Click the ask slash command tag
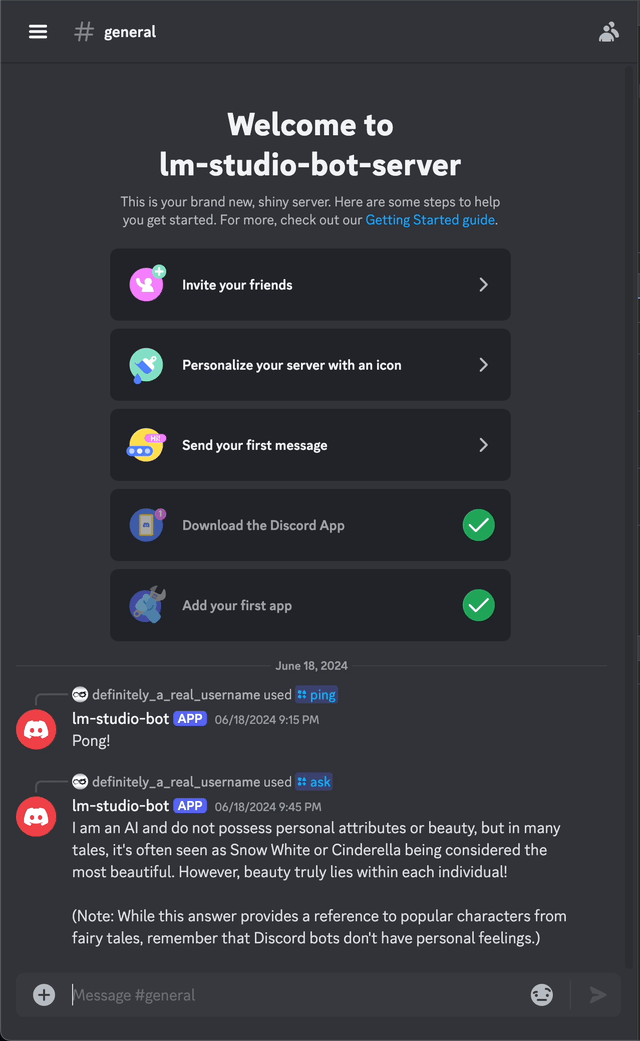The image size is (640, 1041). [314, 781]
